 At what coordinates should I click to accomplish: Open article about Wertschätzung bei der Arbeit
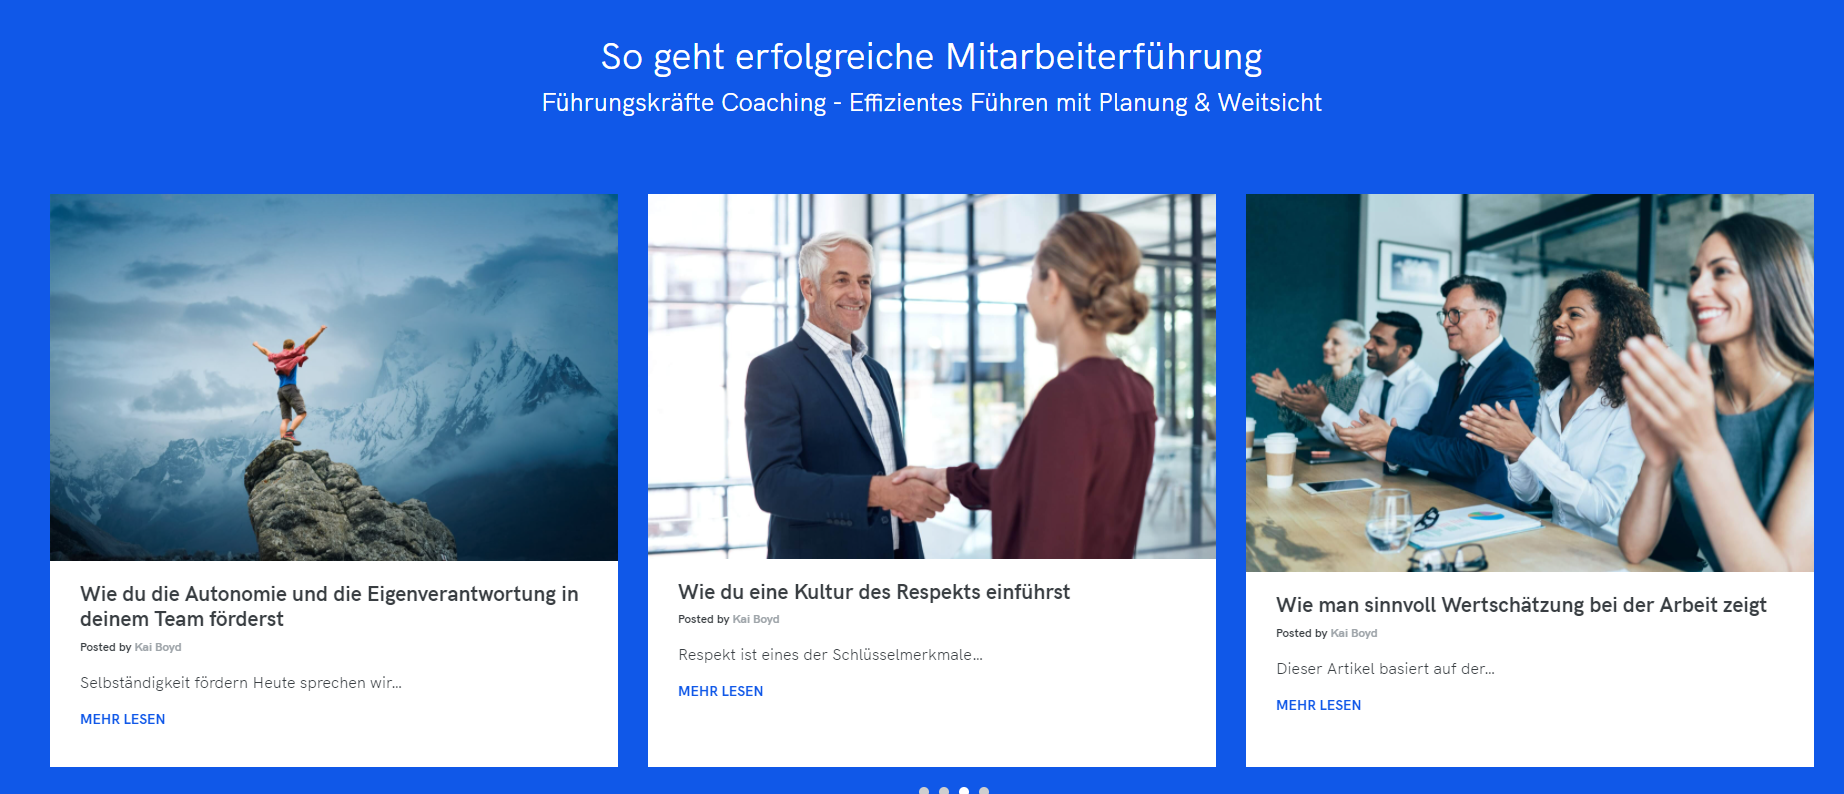(1521, 605)
